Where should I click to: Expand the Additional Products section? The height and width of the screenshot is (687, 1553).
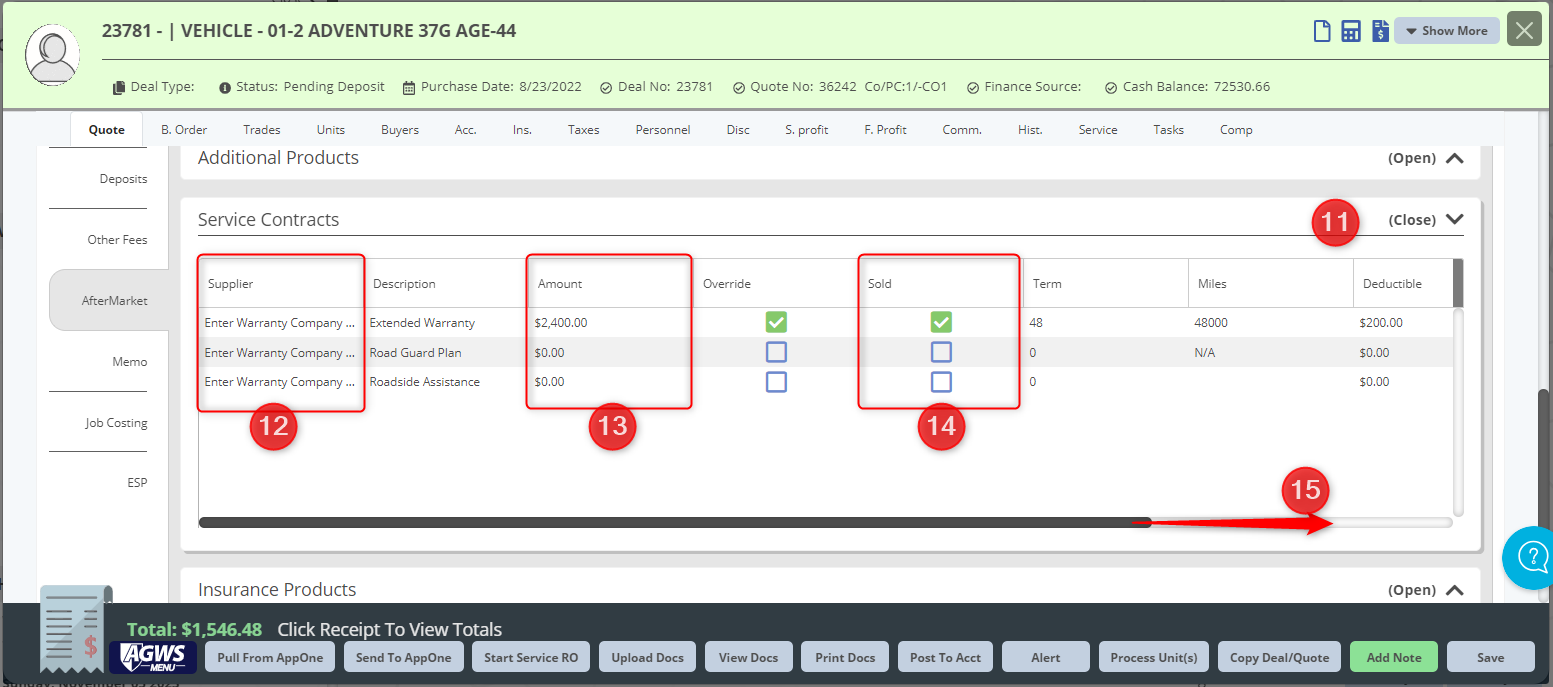[x=1454, y=158]
